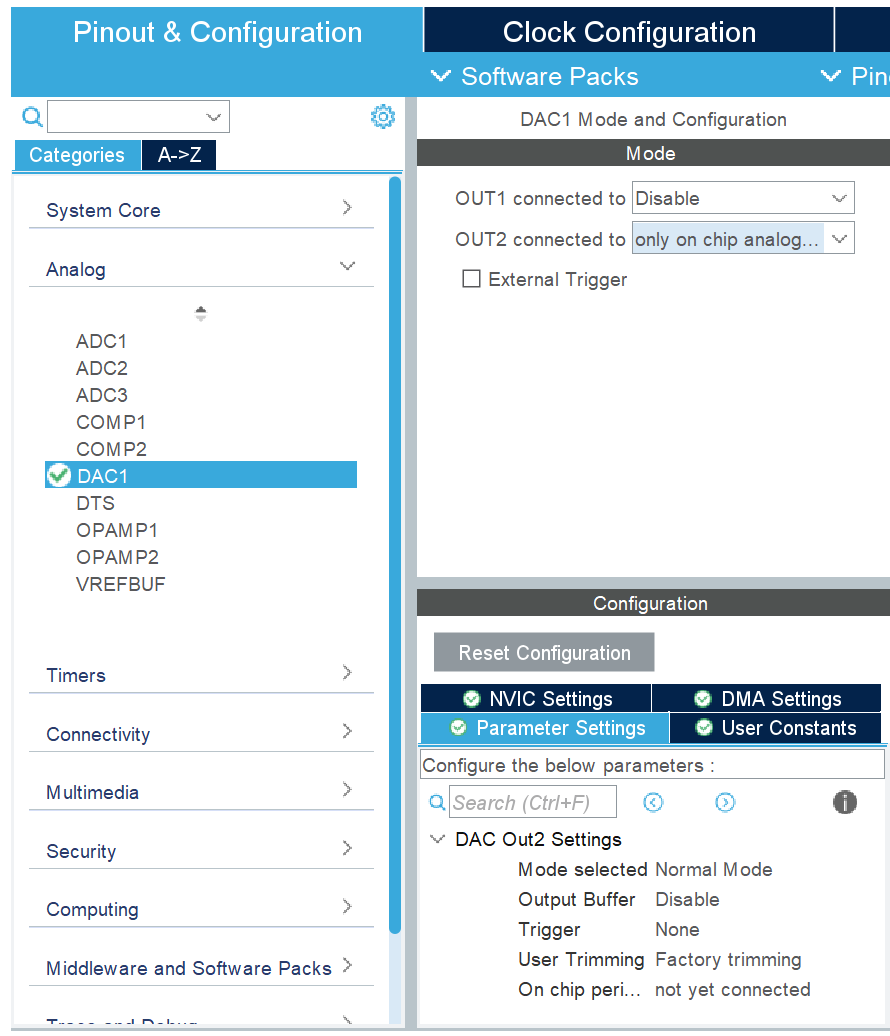The height and width of the screenshot is (1036, 890).
Task: Click the green checkmark beside DAC1
Action: point(59,475)
